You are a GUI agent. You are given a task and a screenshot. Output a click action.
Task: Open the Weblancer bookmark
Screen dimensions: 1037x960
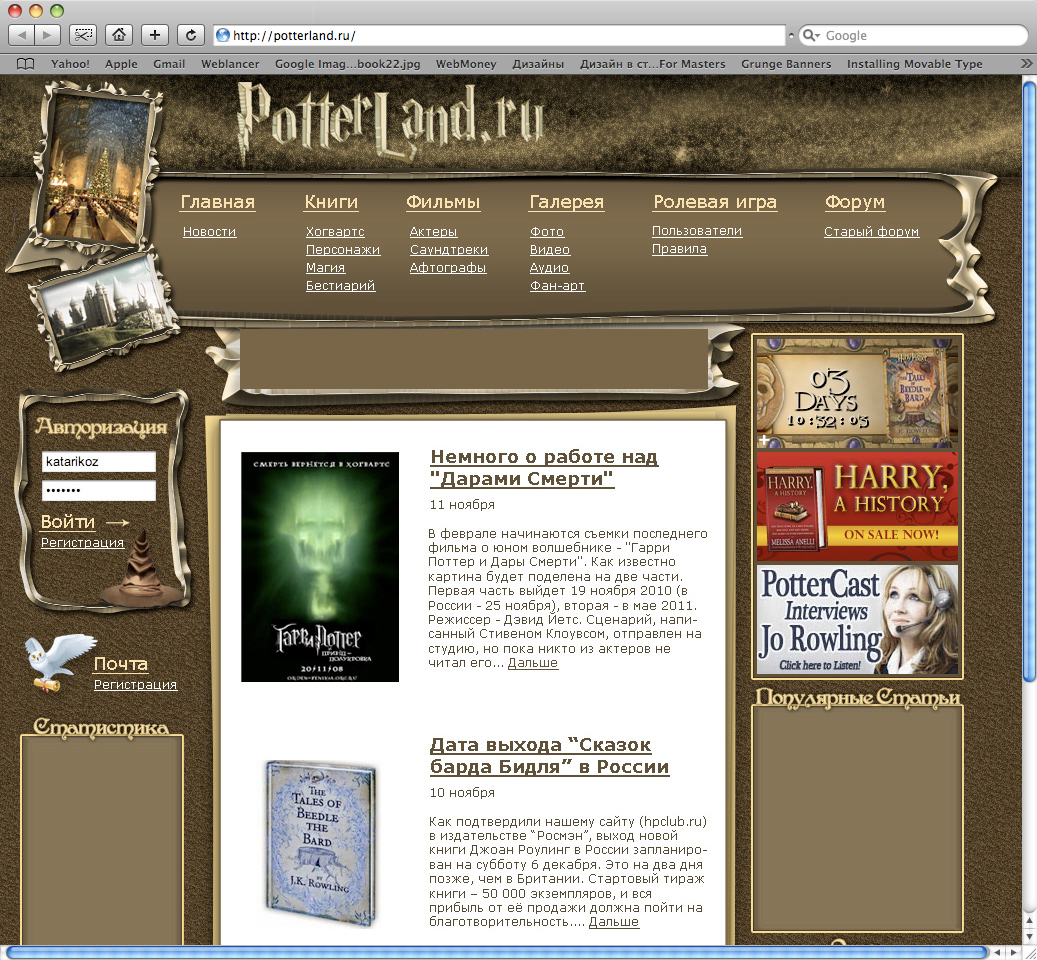click(230, 64)
